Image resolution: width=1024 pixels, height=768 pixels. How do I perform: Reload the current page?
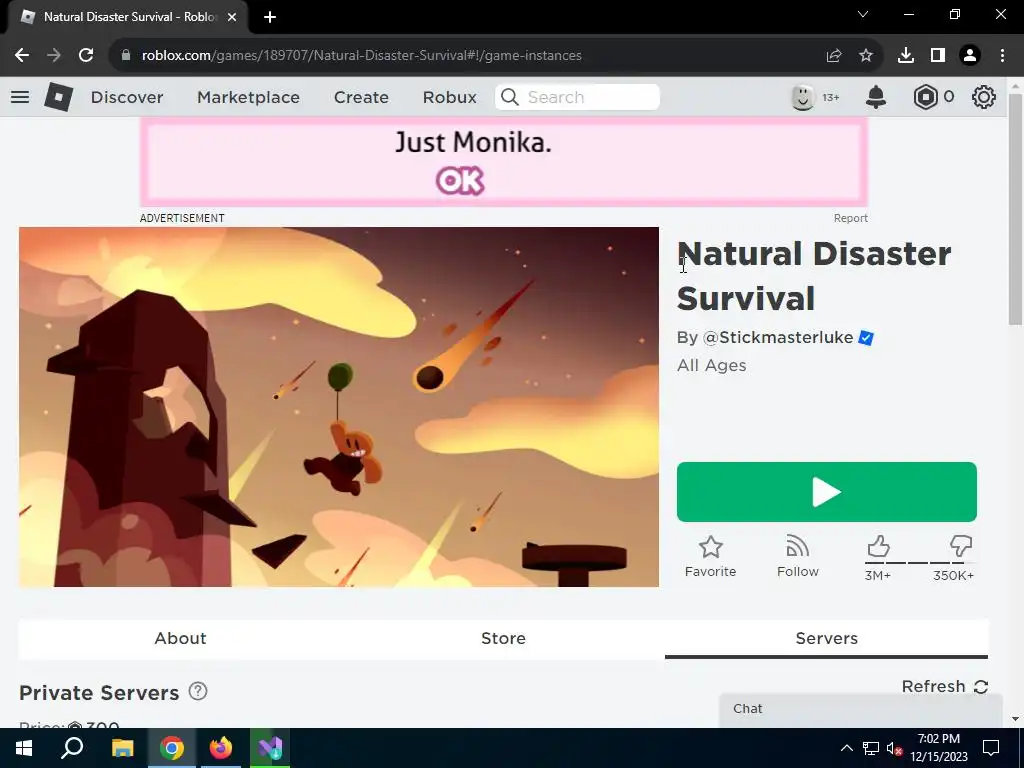click(x=86, y=56)
